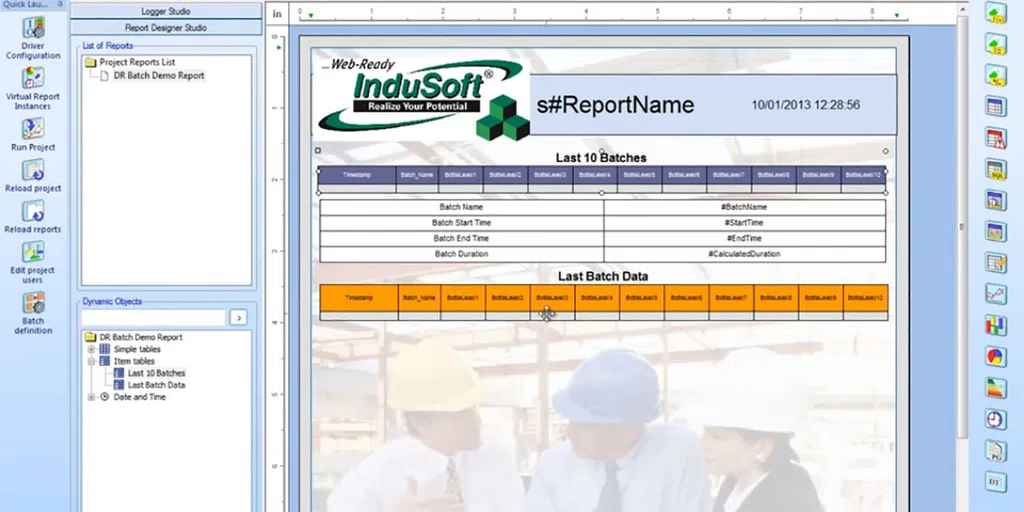The height and width of the screenshot is (512, 1024).
Task: Click the #StartTime cell
Action: pos(744,223)
